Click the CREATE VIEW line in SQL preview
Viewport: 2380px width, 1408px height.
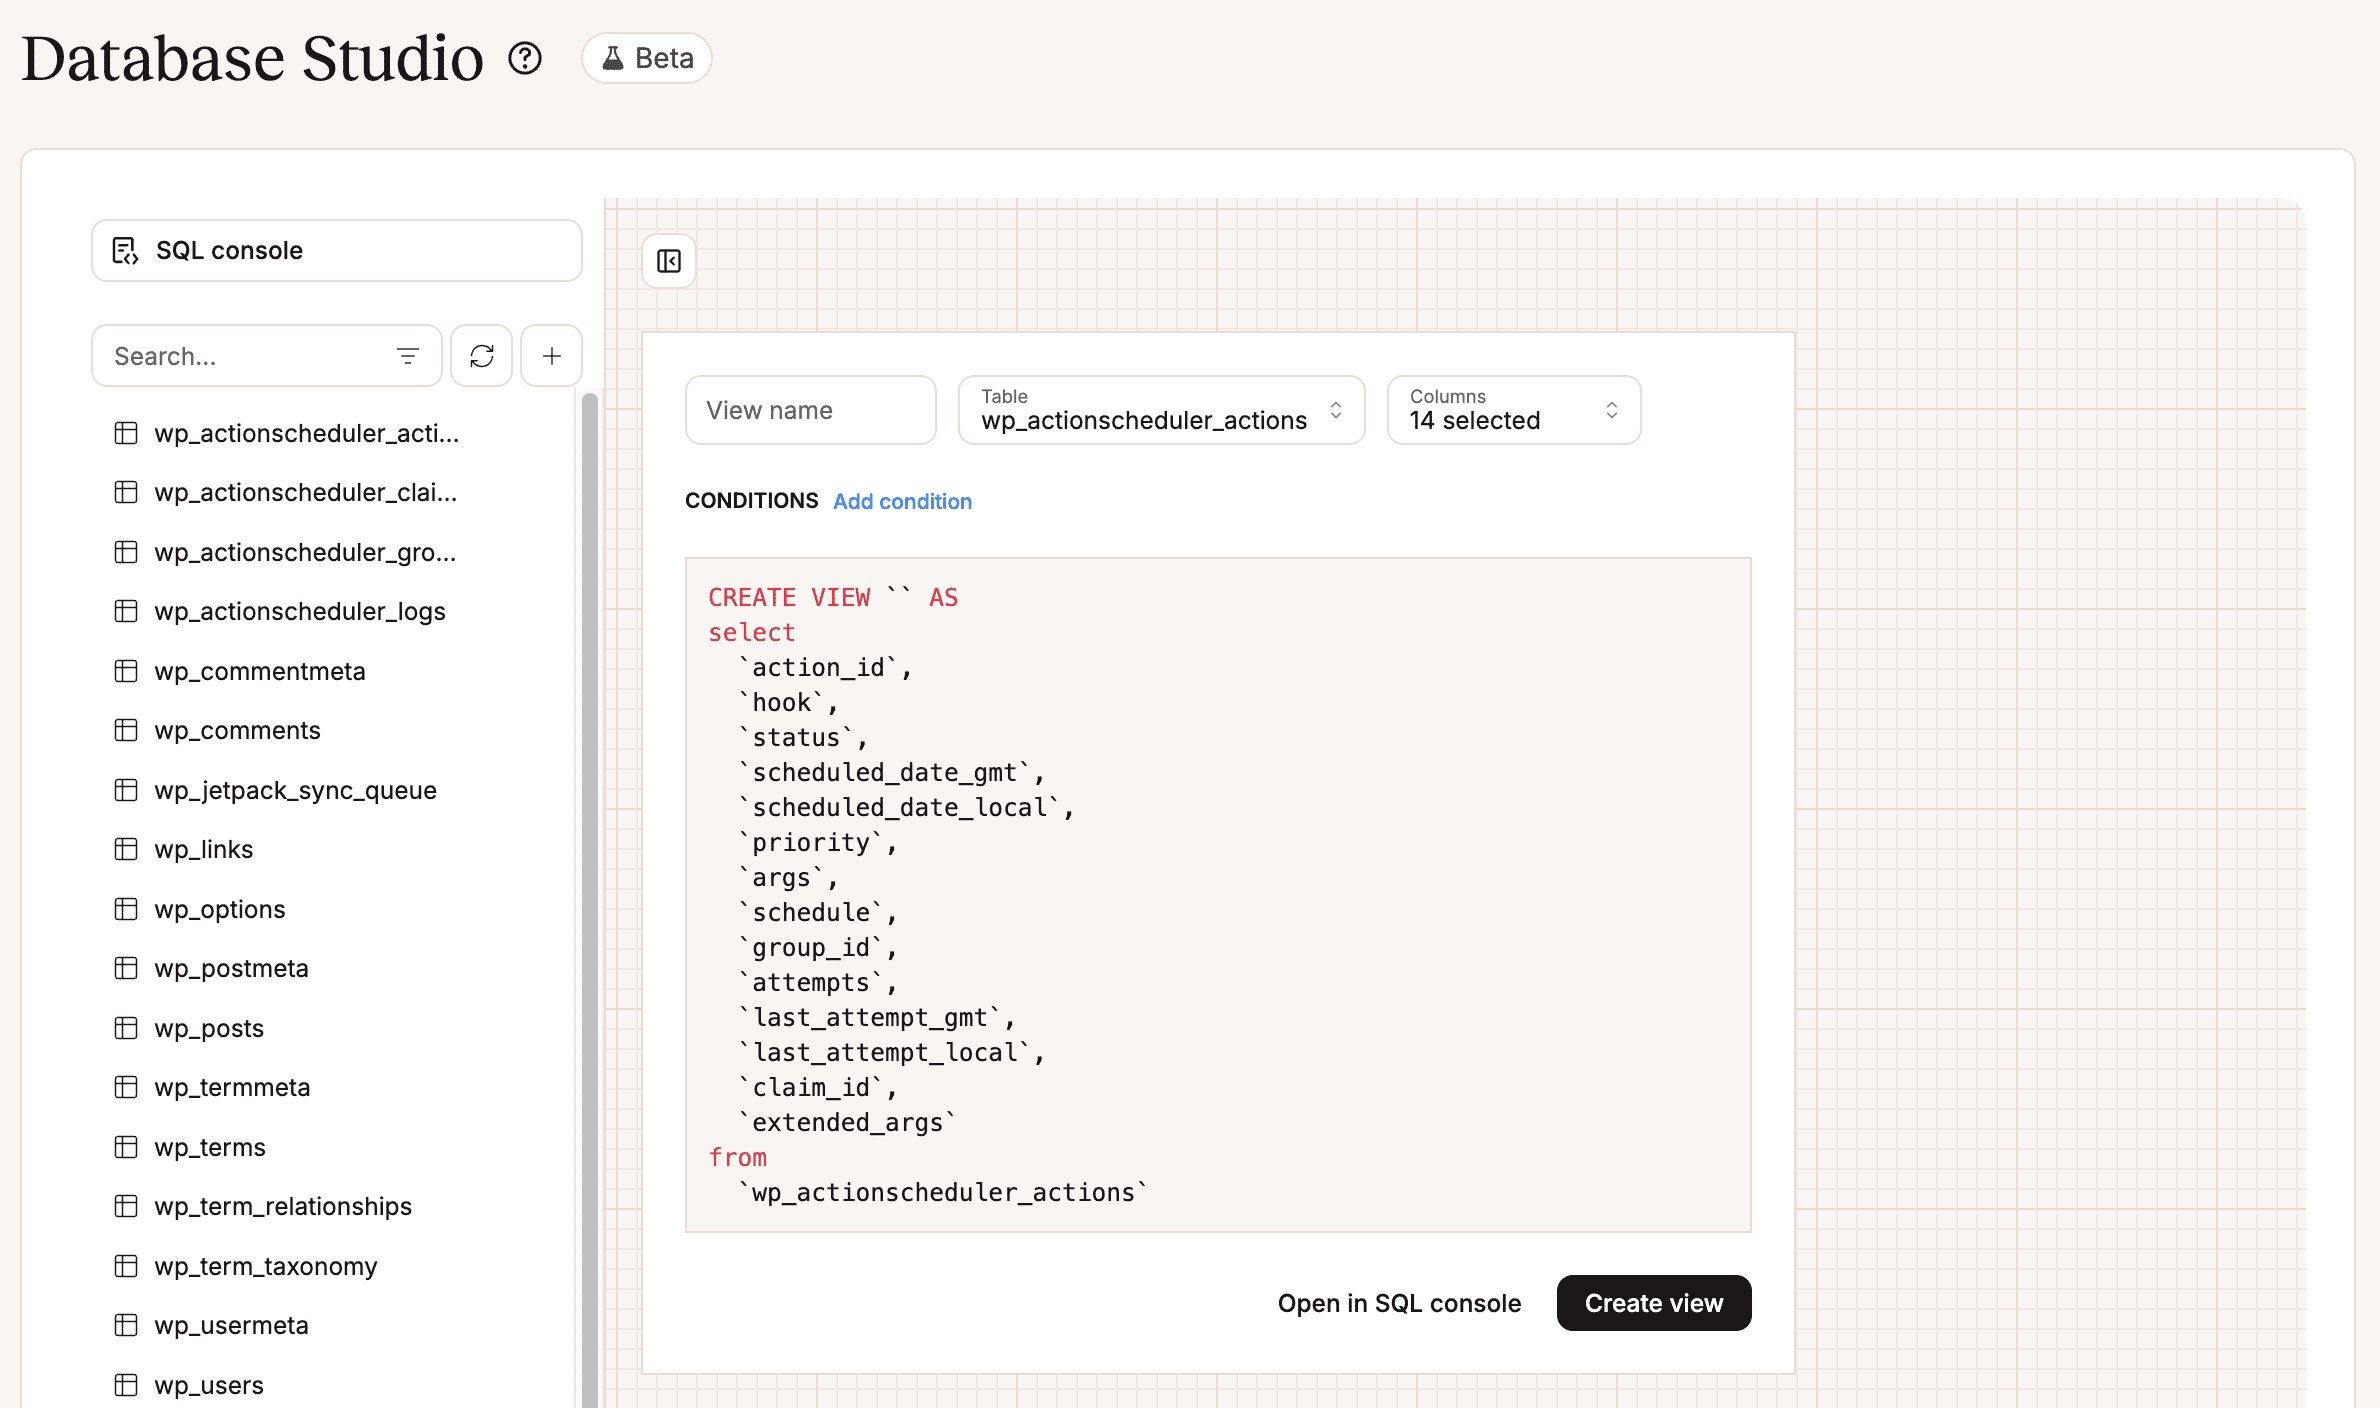click(x=833, y=597)
